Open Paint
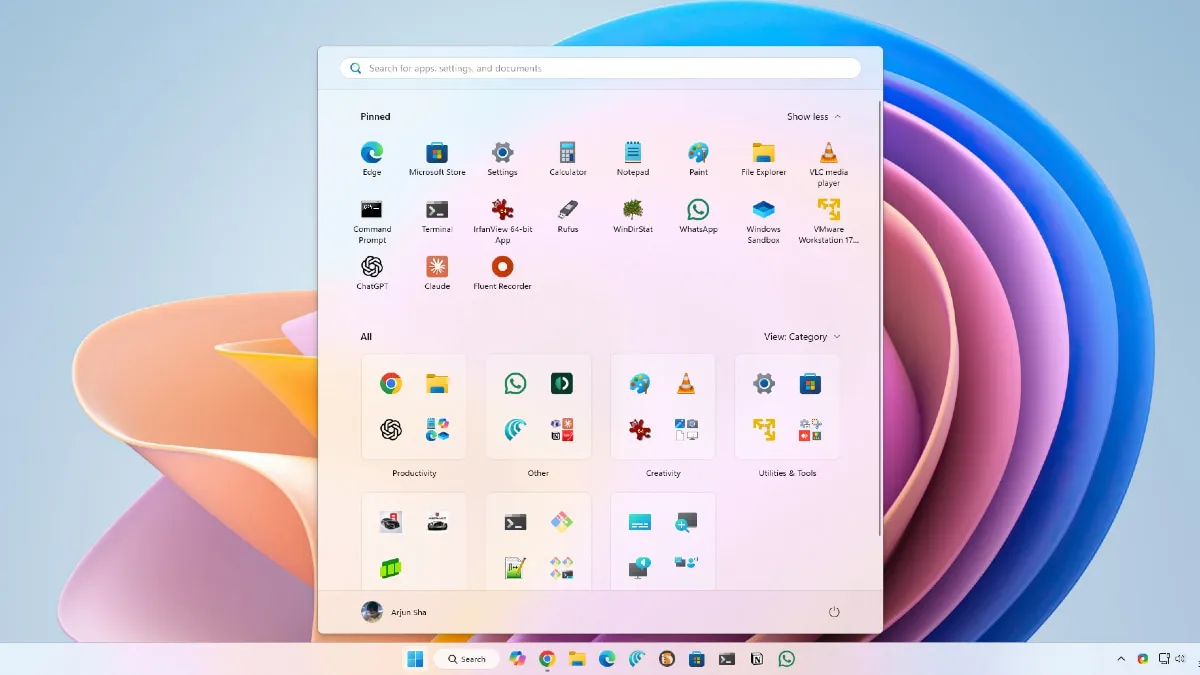The image size is (1200, 675). tap(697, 155)
